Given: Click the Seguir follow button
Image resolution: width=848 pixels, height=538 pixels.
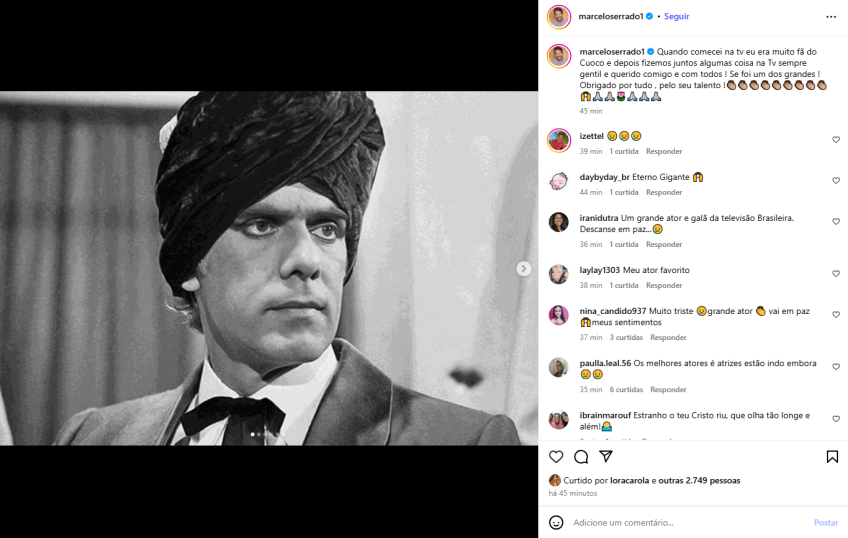Looking at the screenshot, I should click(x=677, y=17).
